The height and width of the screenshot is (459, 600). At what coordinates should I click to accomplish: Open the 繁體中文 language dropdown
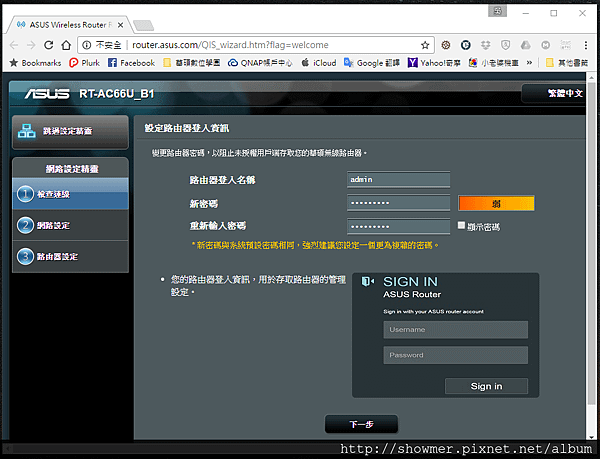pyautogui.click(x=554, y=93)
